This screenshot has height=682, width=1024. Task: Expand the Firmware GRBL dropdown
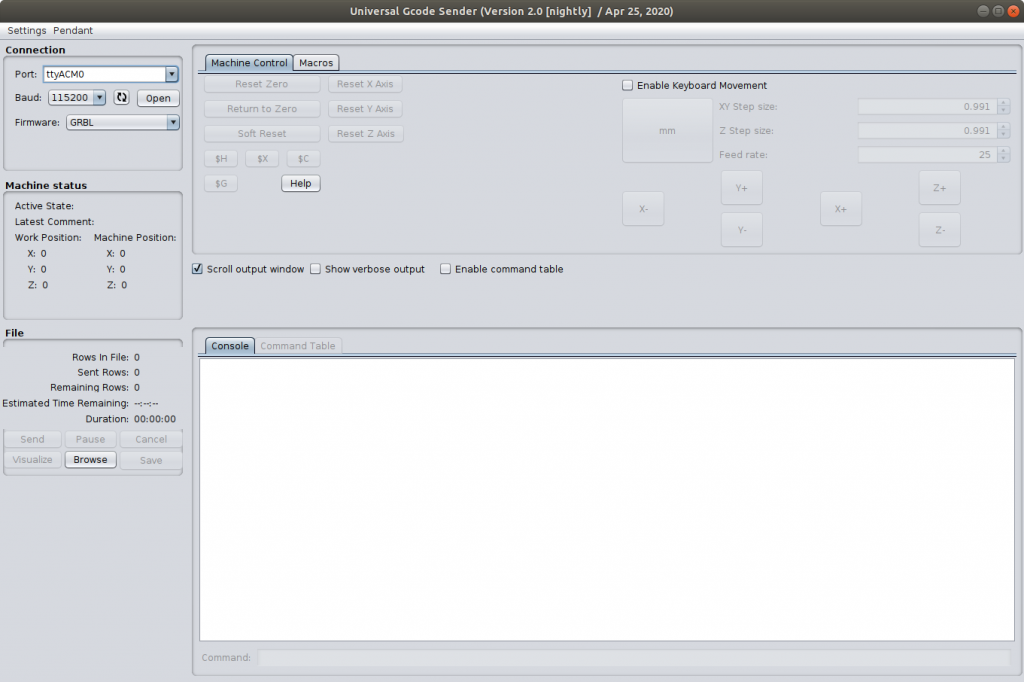(x=172, y=123)
